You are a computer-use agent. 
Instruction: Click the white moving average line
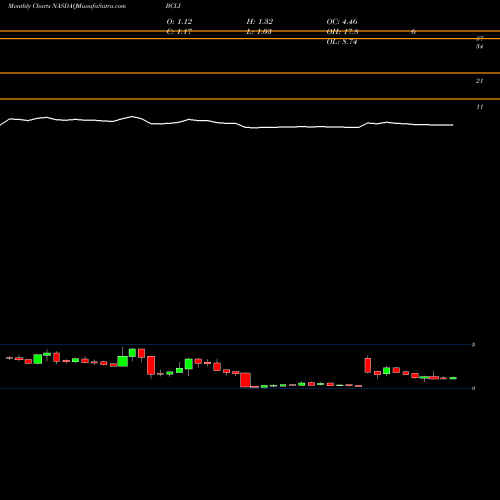tap(227, 123)
